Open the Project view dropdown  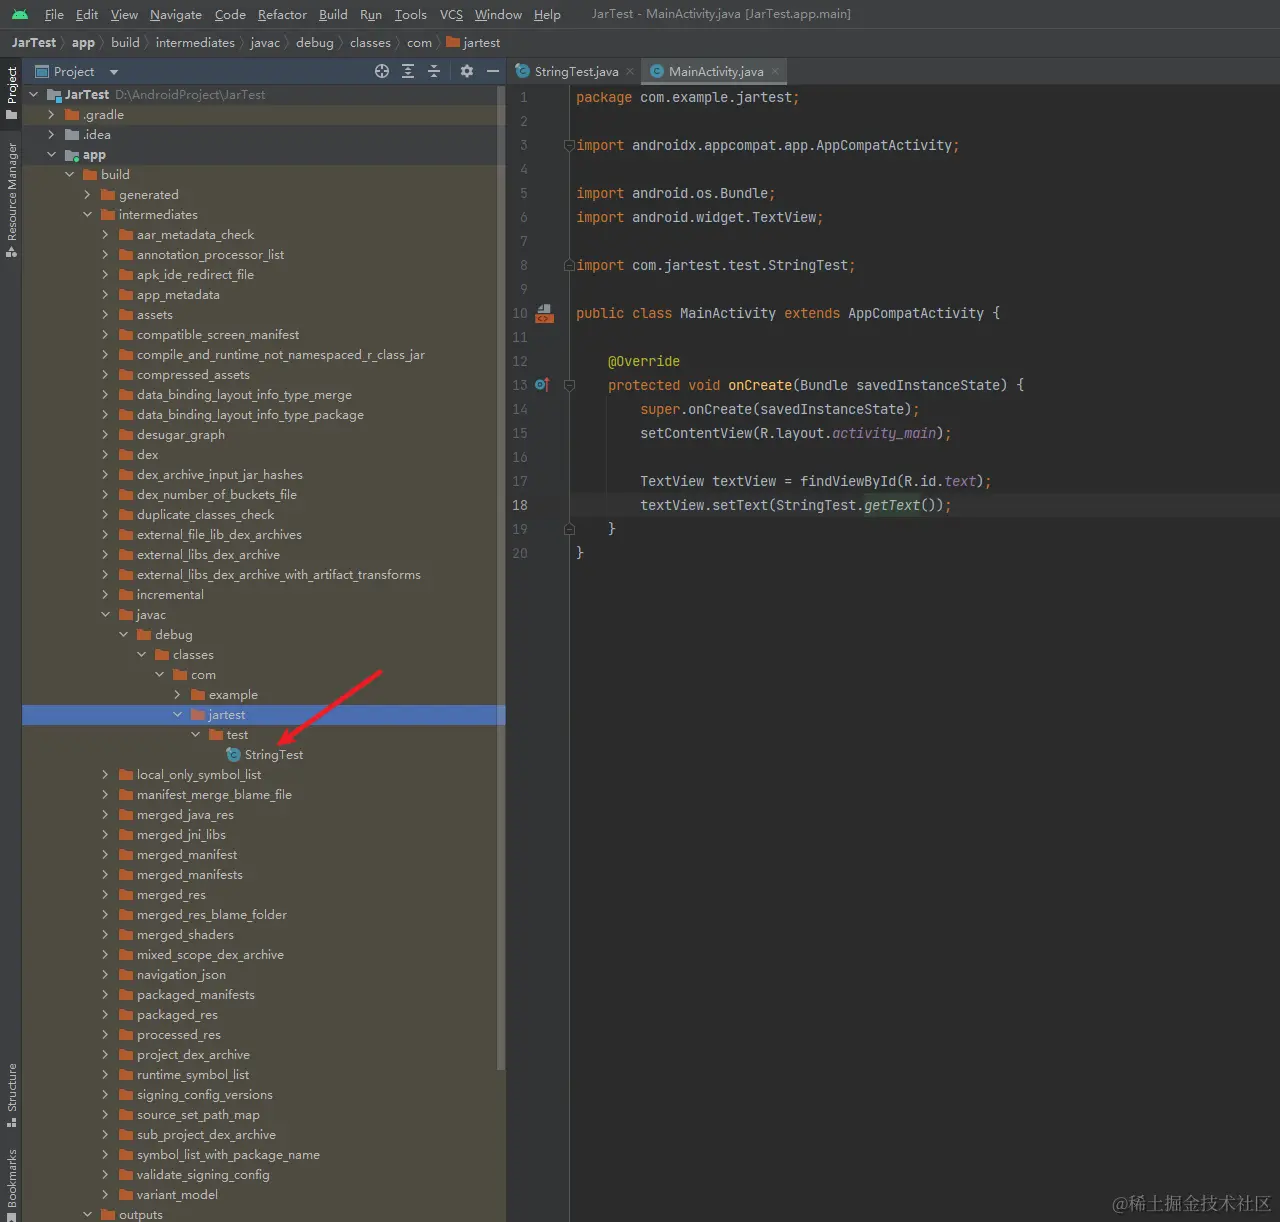point(113,72)
